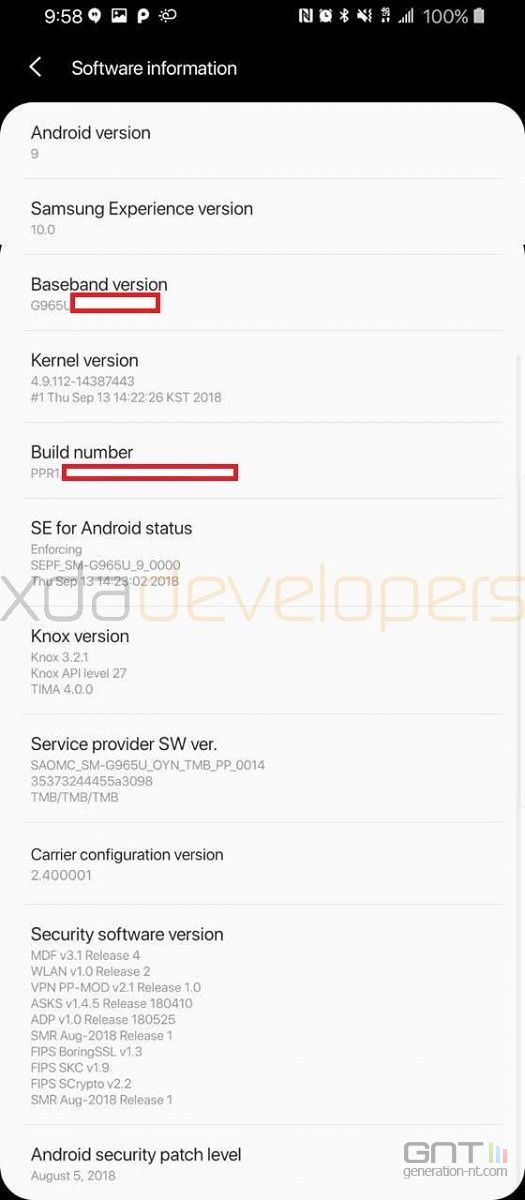This screenshot has width=525, height=1200.
Task: Tap Carrier configuration version row
Action: (x=262, y=864)
